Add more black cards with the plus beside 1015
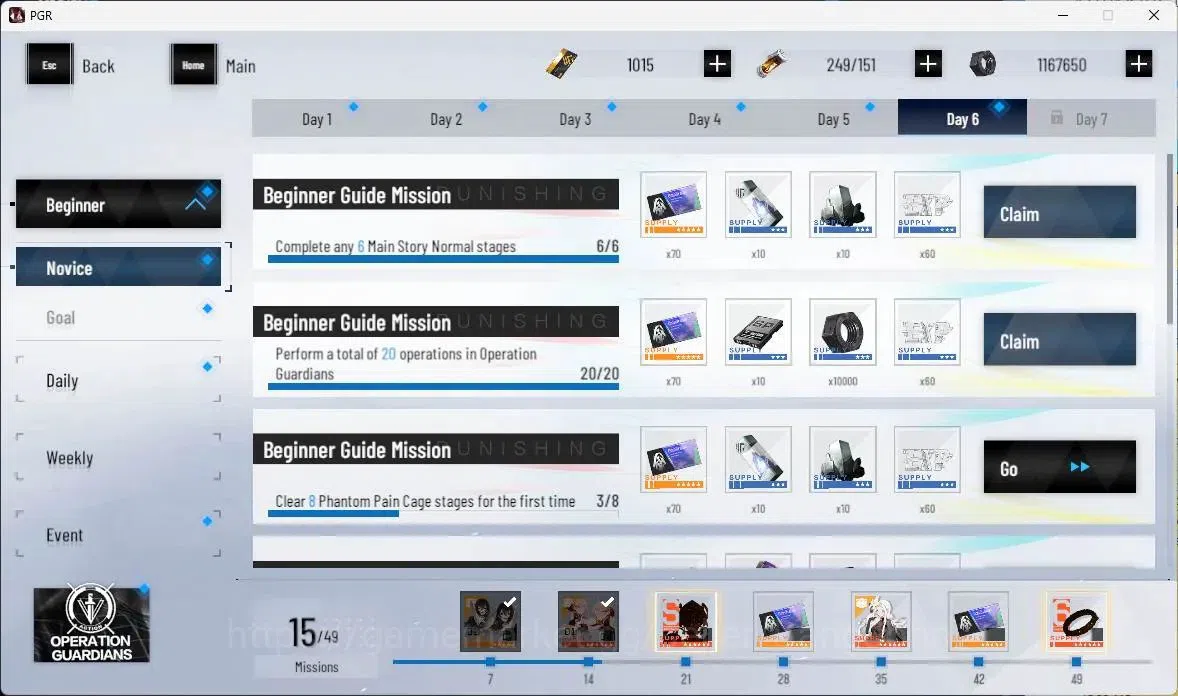1178x696 pixels. click(x=717, y=64)
